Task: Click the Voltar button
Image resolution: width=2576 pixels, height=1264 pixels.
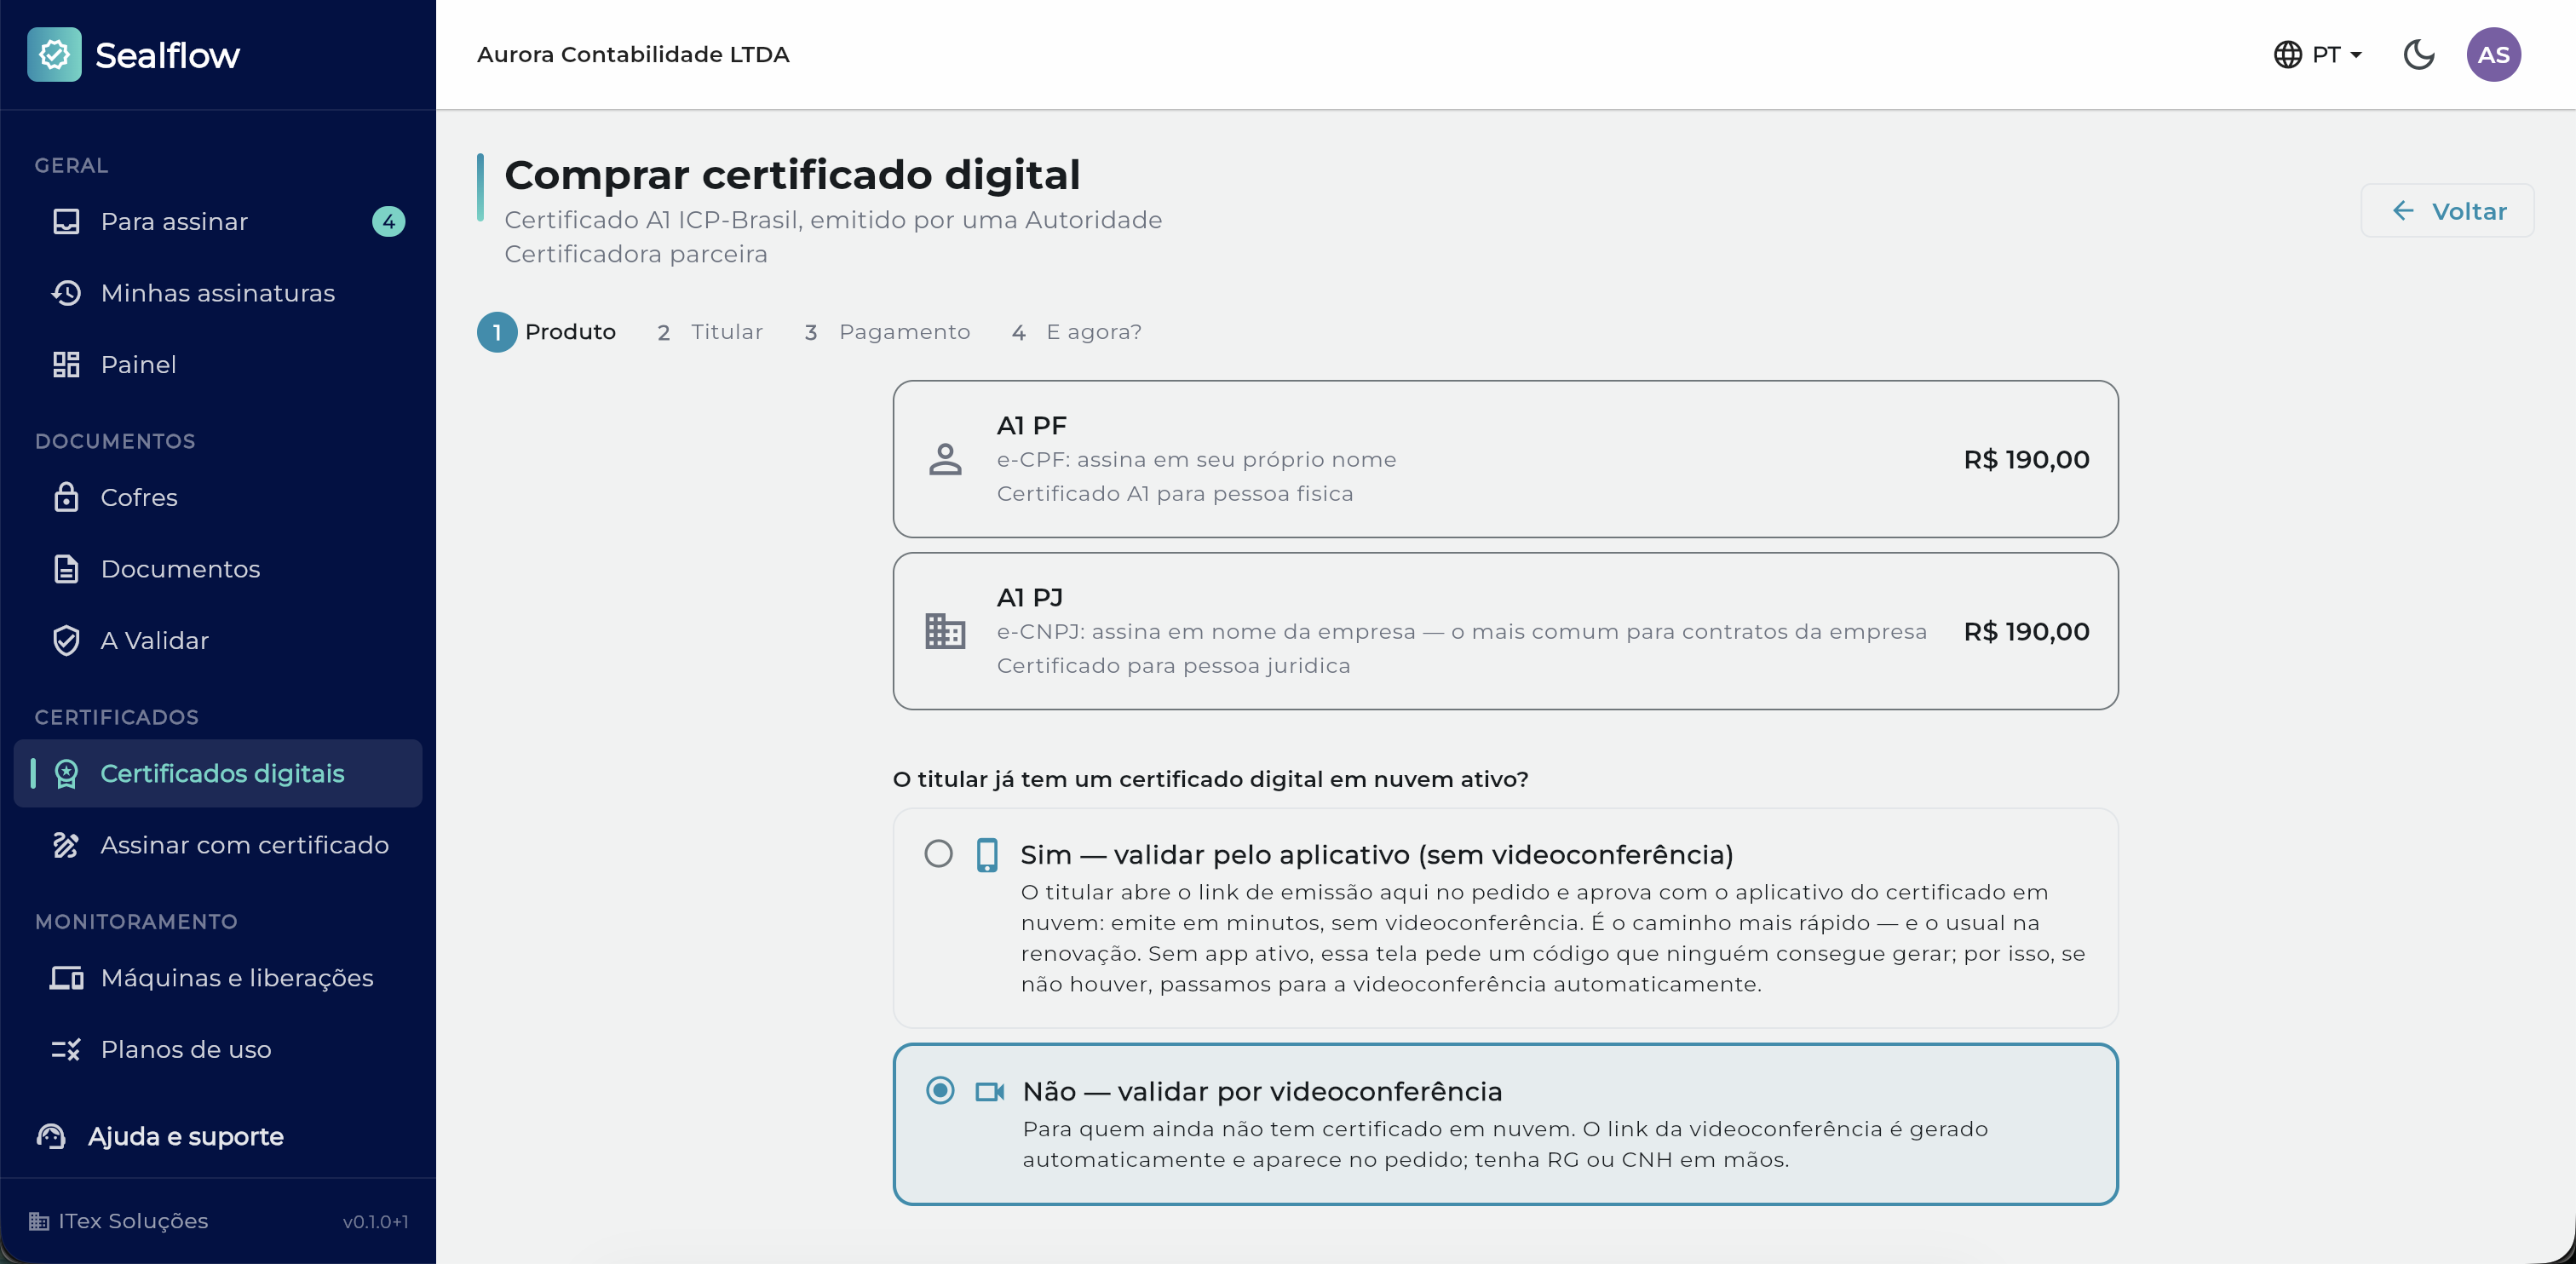Action: pos(2447,211)
